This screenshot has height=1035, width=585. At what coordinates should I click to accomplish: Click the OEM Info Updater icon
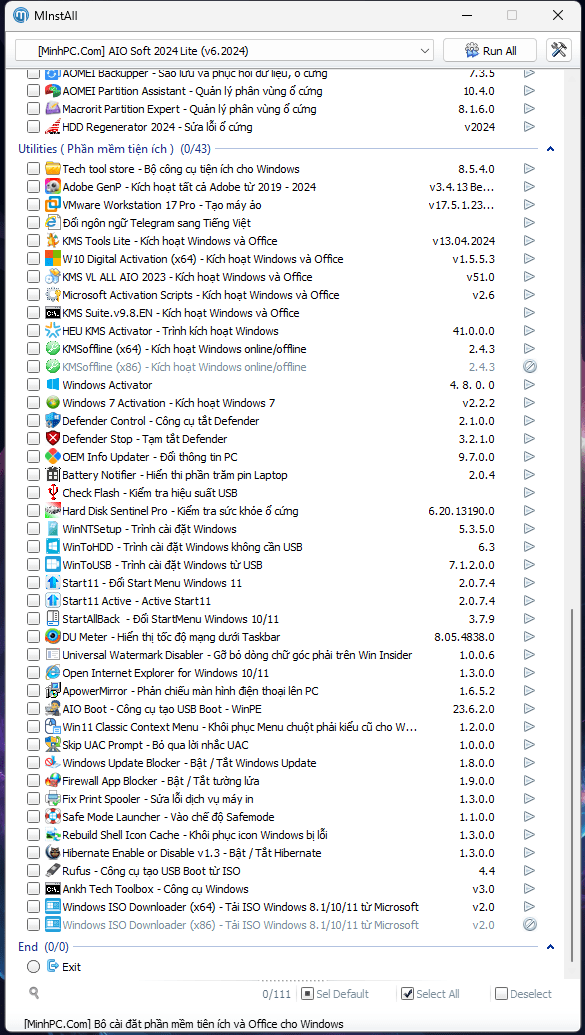tap(53, 457)
